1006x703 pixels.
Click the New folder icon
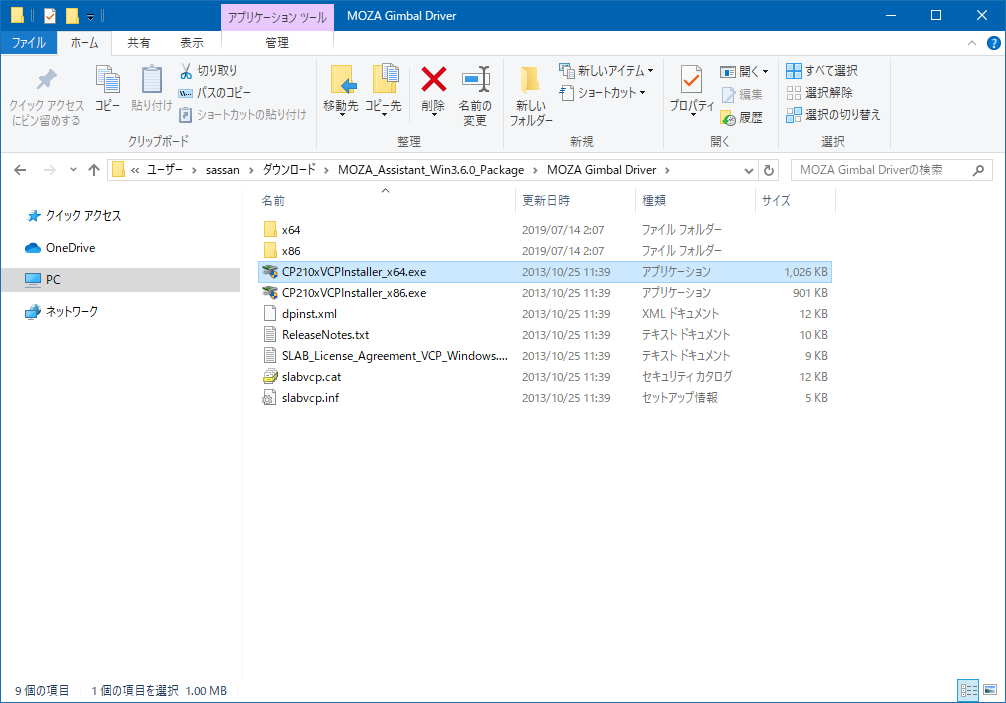tap(530, 80)
